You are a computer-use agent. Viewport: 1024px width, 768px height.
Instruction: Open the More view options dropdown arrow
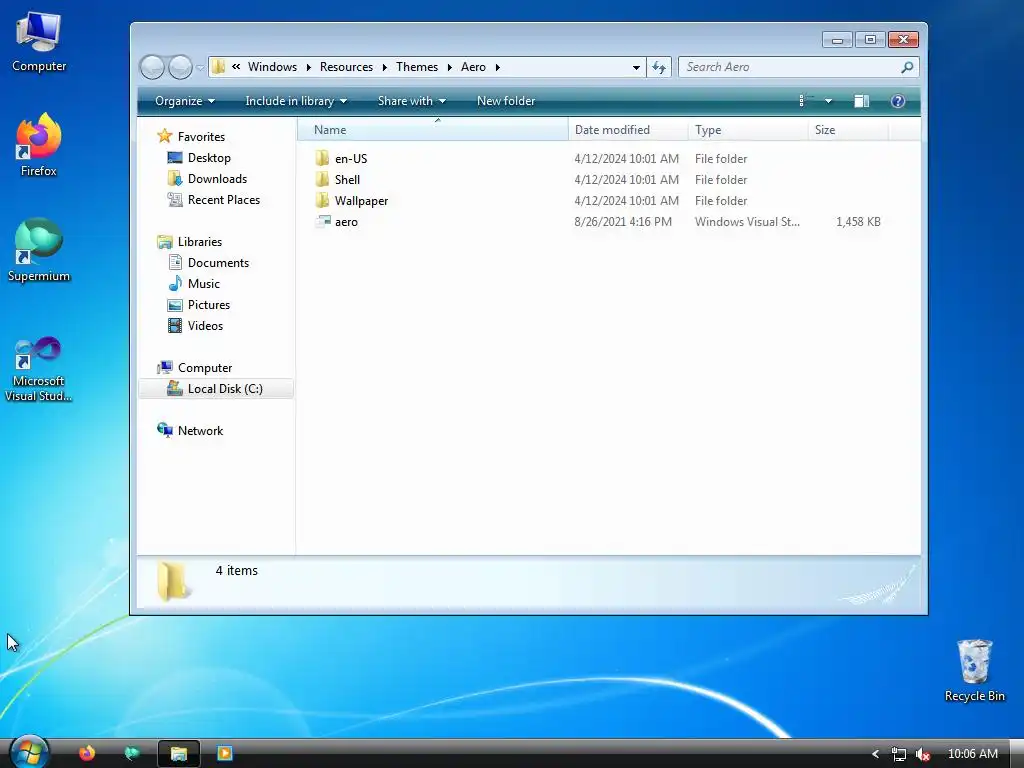[x=828, y=101]
